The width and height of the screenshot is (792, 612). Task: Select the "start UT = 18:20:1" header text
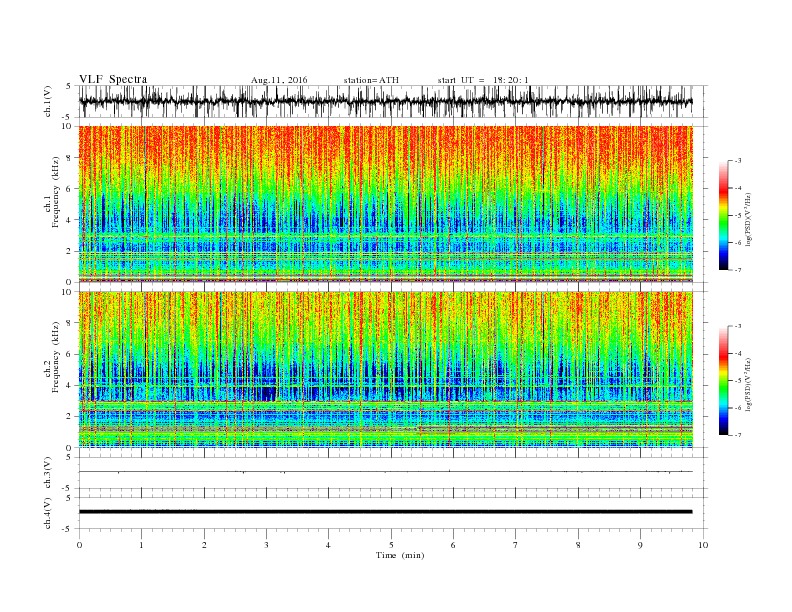483,80
